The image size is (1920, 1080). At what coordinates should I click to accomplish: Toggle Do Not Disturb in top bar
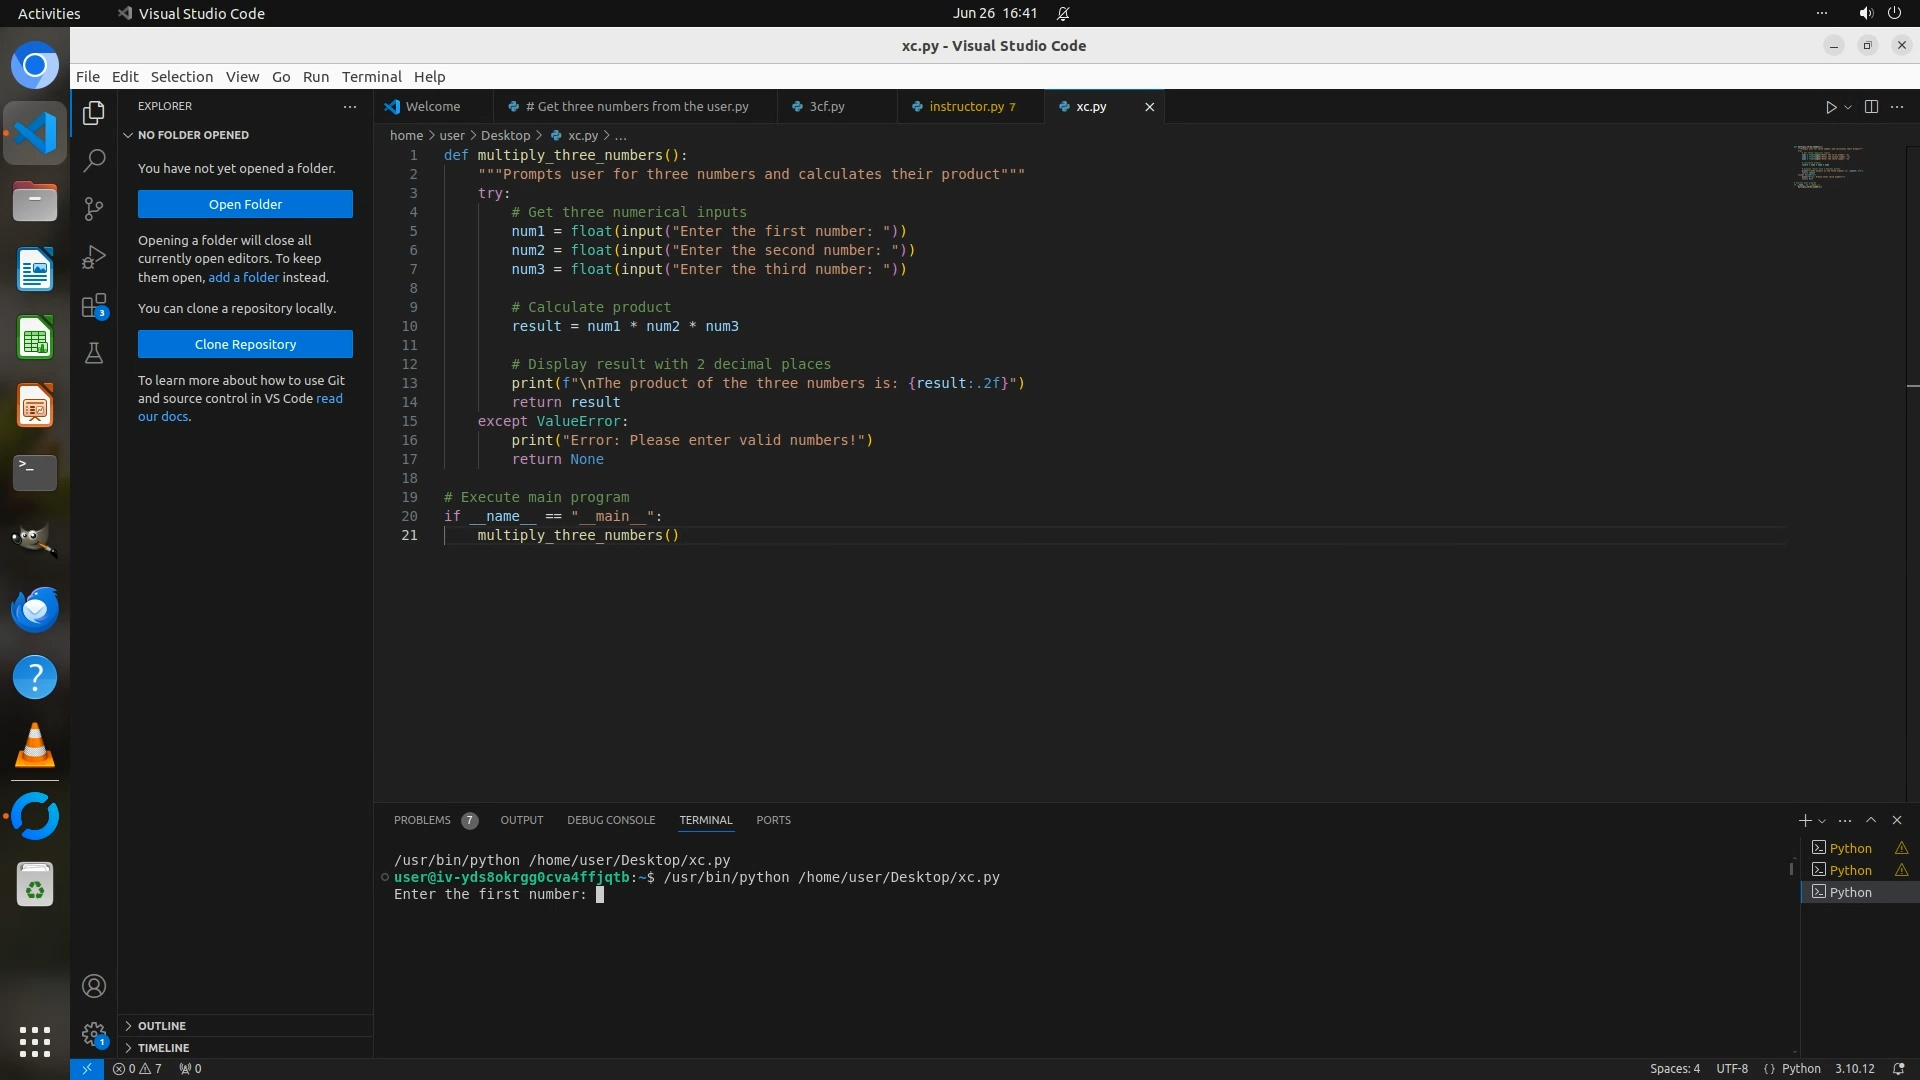[1063, 14]
